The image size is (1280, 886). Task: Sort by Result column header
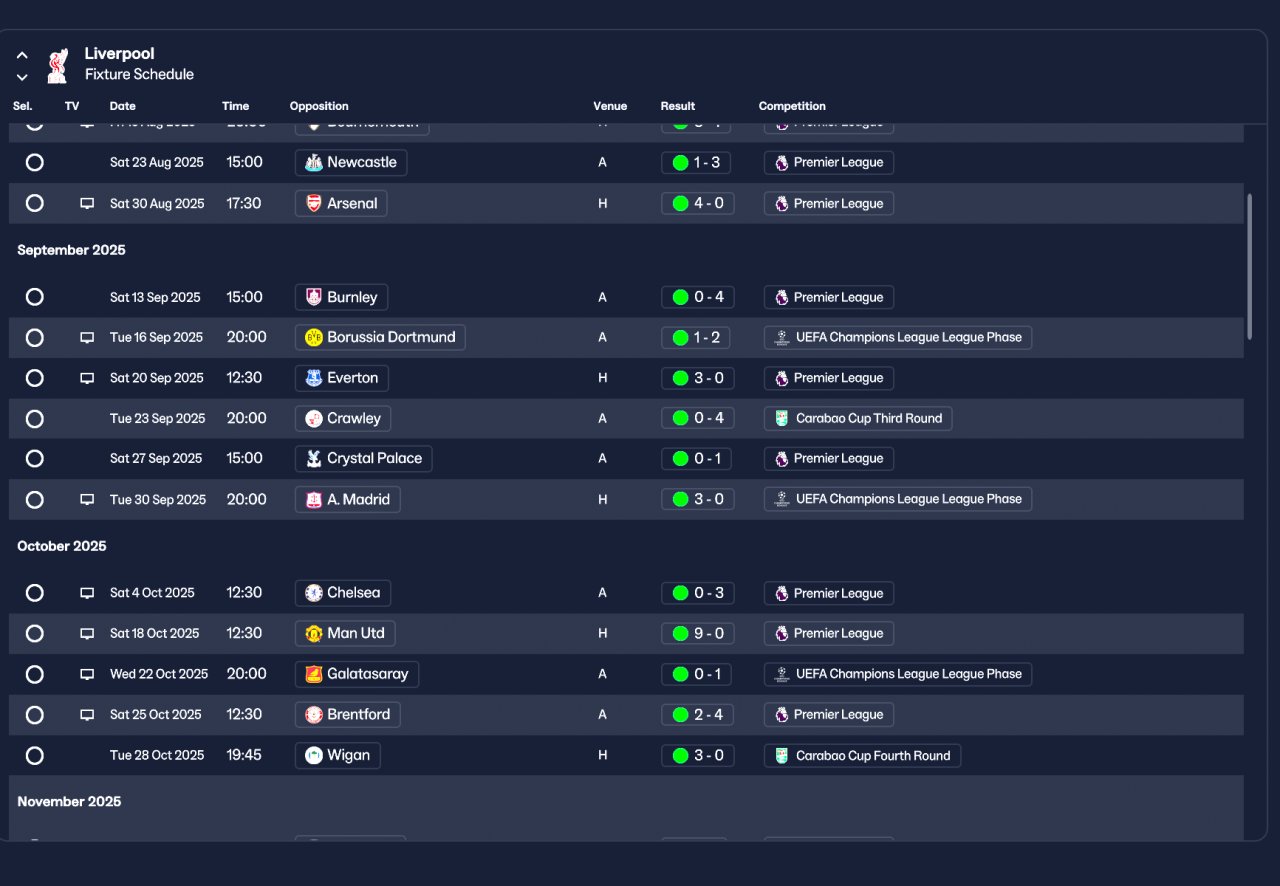[678, 106]
